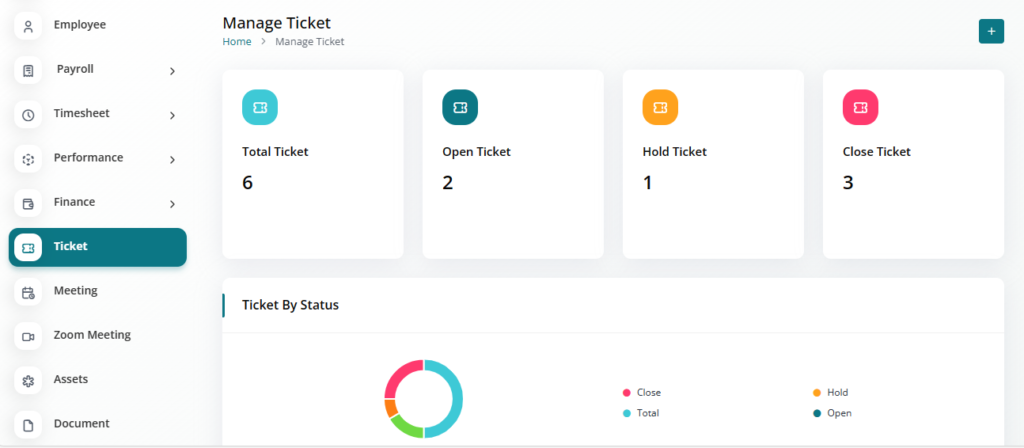Click the donut chart's cyan Total segment
Image resolution: width=1024 pixels, height=448 pixels.
pyautogui.click(x=456, y=398)
